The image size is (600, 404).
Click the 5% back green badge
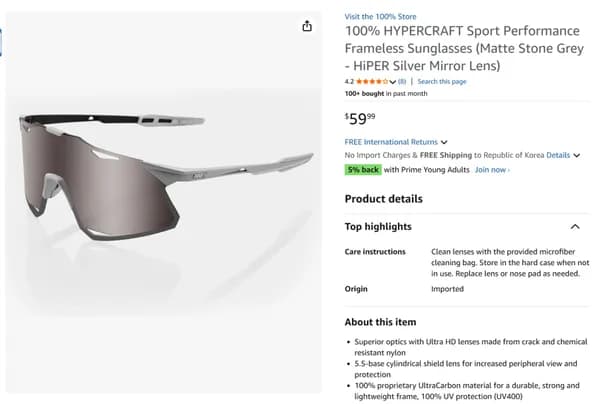pyautogui.click(x=362, y=170)
